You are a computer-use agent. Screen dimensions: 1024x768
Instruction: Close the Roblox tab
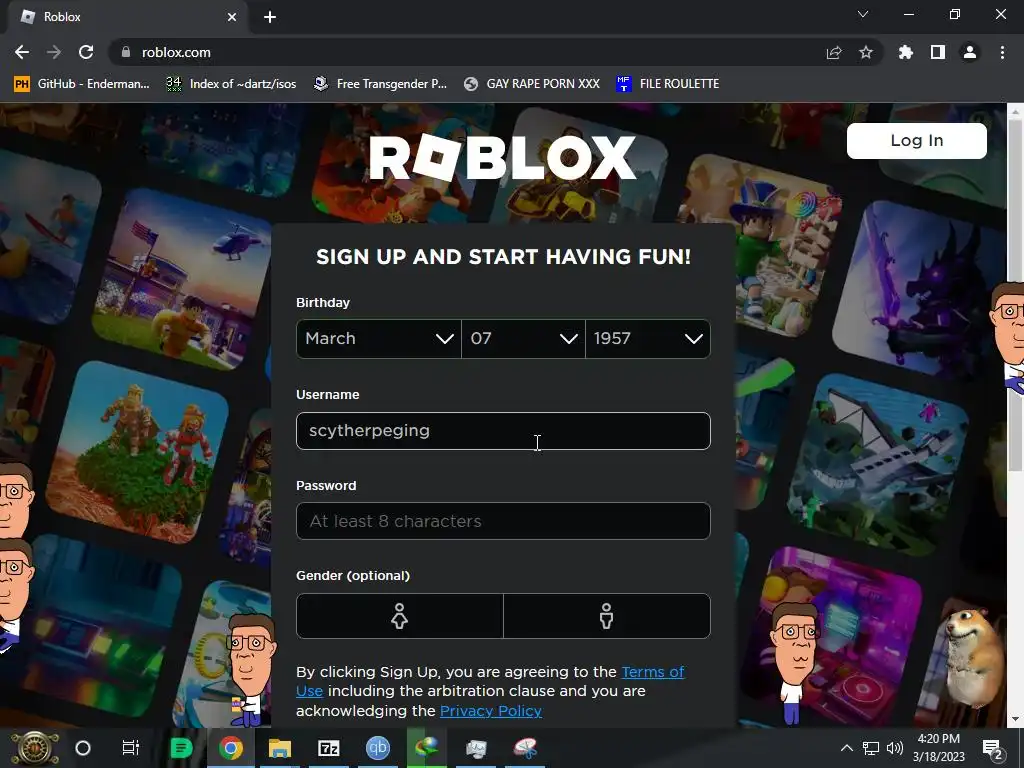(232, 17)
